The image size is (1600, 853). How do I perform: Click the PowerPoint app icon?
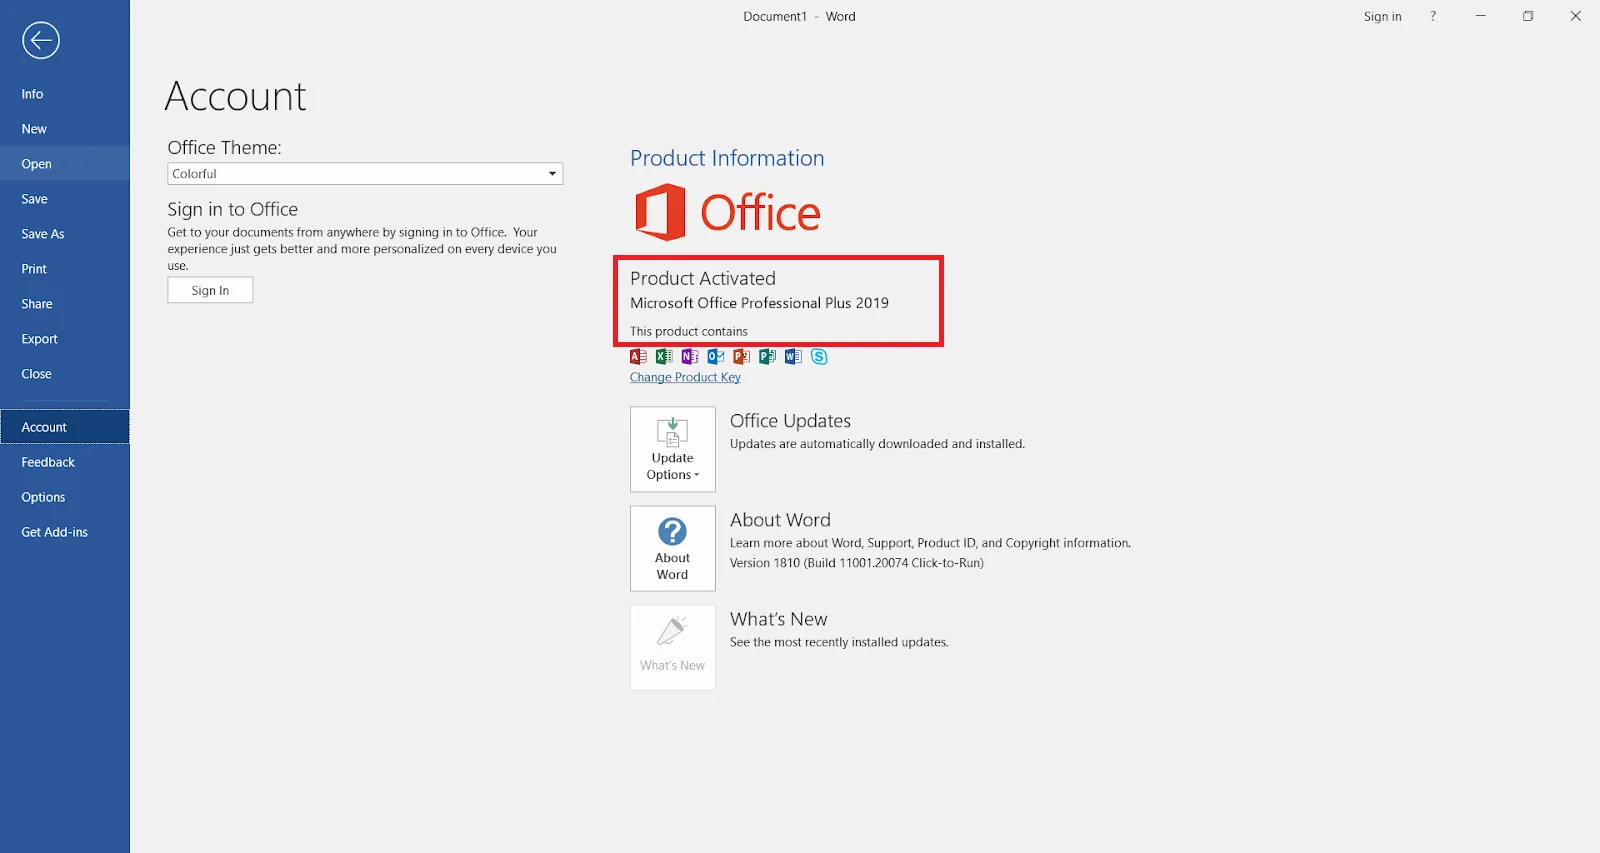click(741, 357)
